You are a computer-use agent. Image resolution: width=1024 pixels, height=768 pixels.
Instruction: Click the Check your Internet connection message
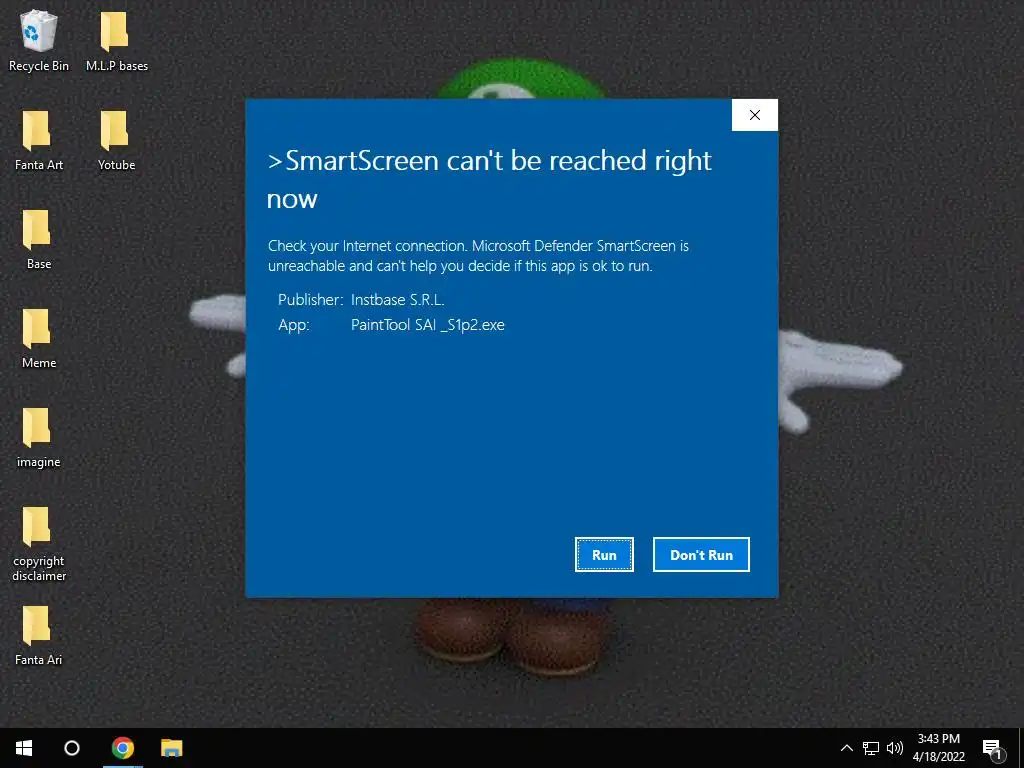click(478, 255)
